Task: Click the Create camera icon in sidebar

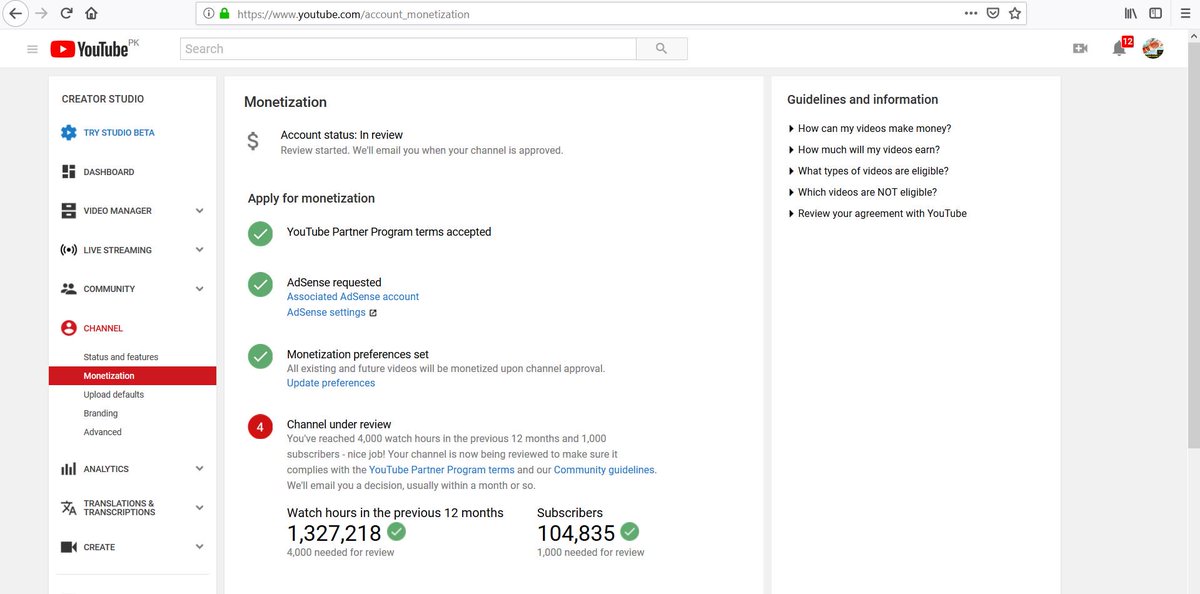Action: pos(68,547)
